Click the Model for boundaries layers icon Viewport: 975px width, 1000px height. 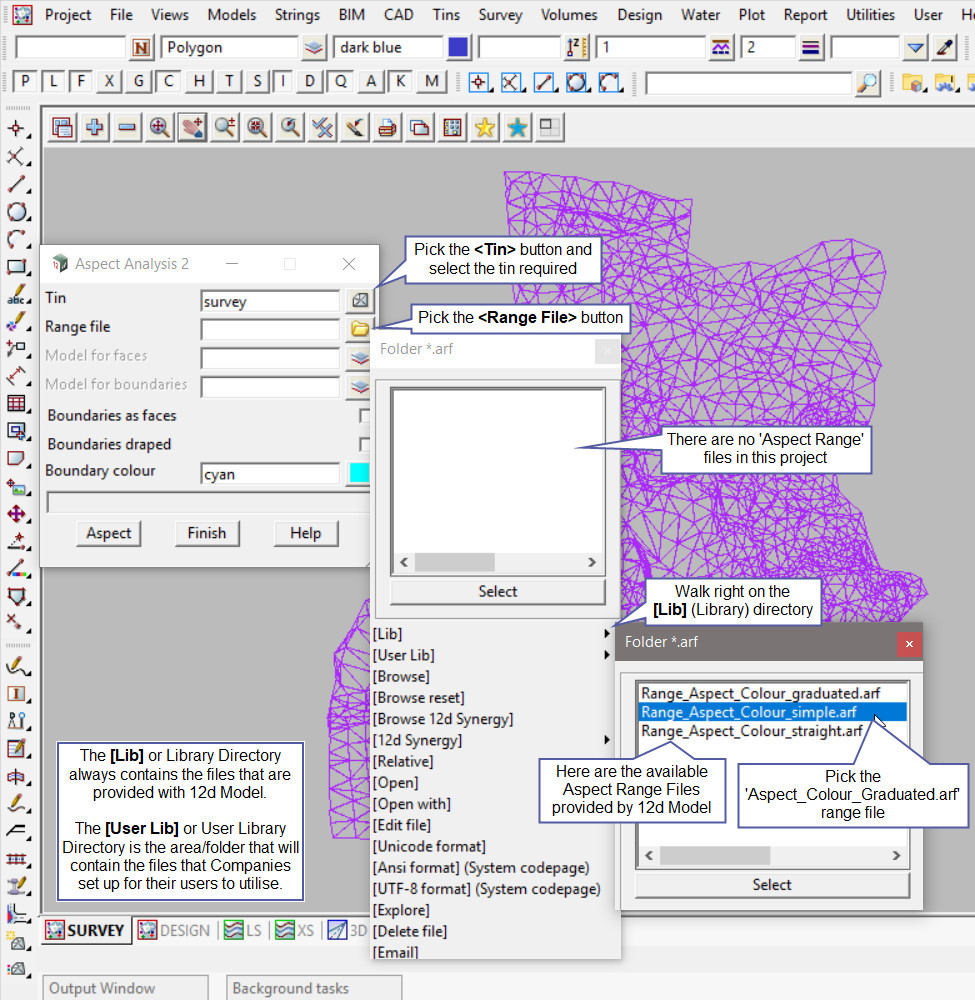point(360,386)
